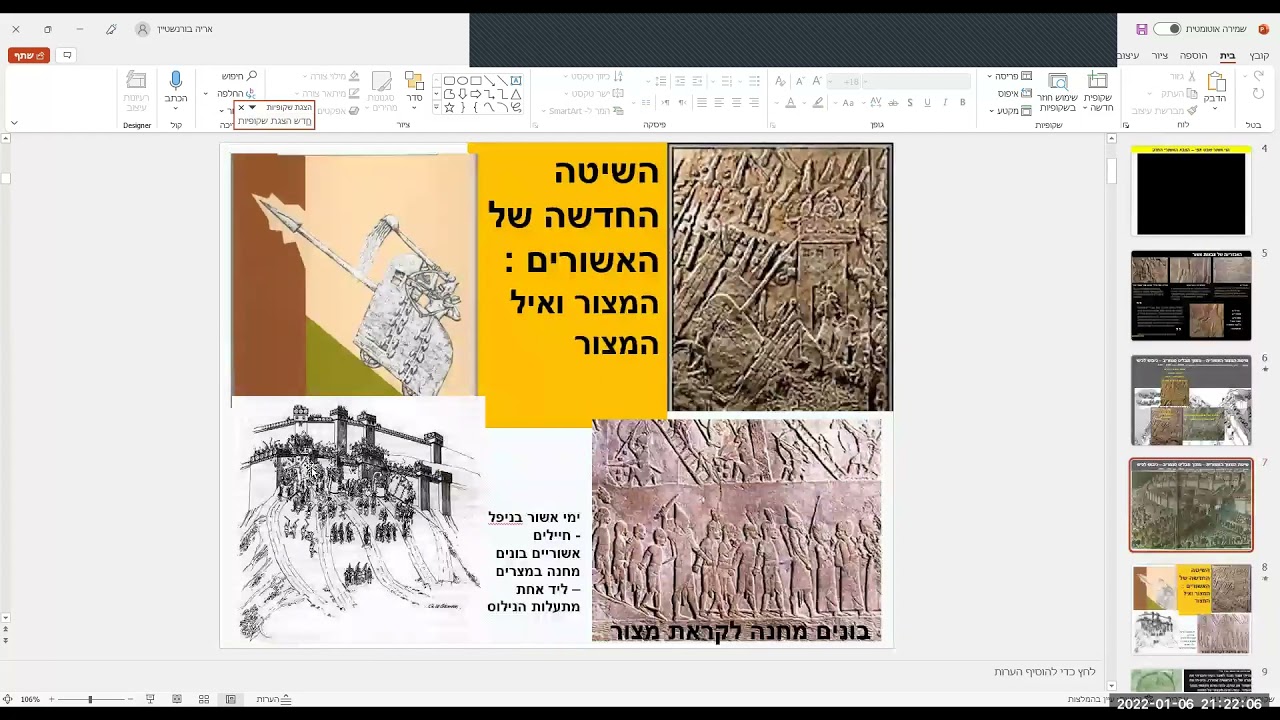Viewport: 1280px width, 720px height.
Task: Open Section (מקטע) dropdown
Action: (1011, 110)
